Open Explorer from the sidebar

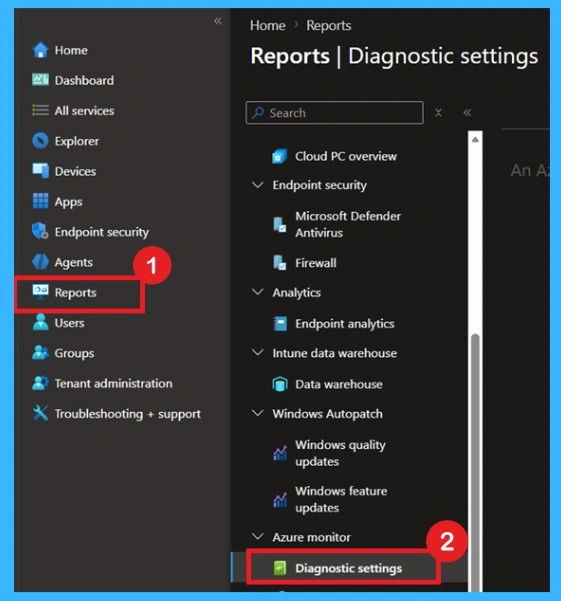pos(77,141)
